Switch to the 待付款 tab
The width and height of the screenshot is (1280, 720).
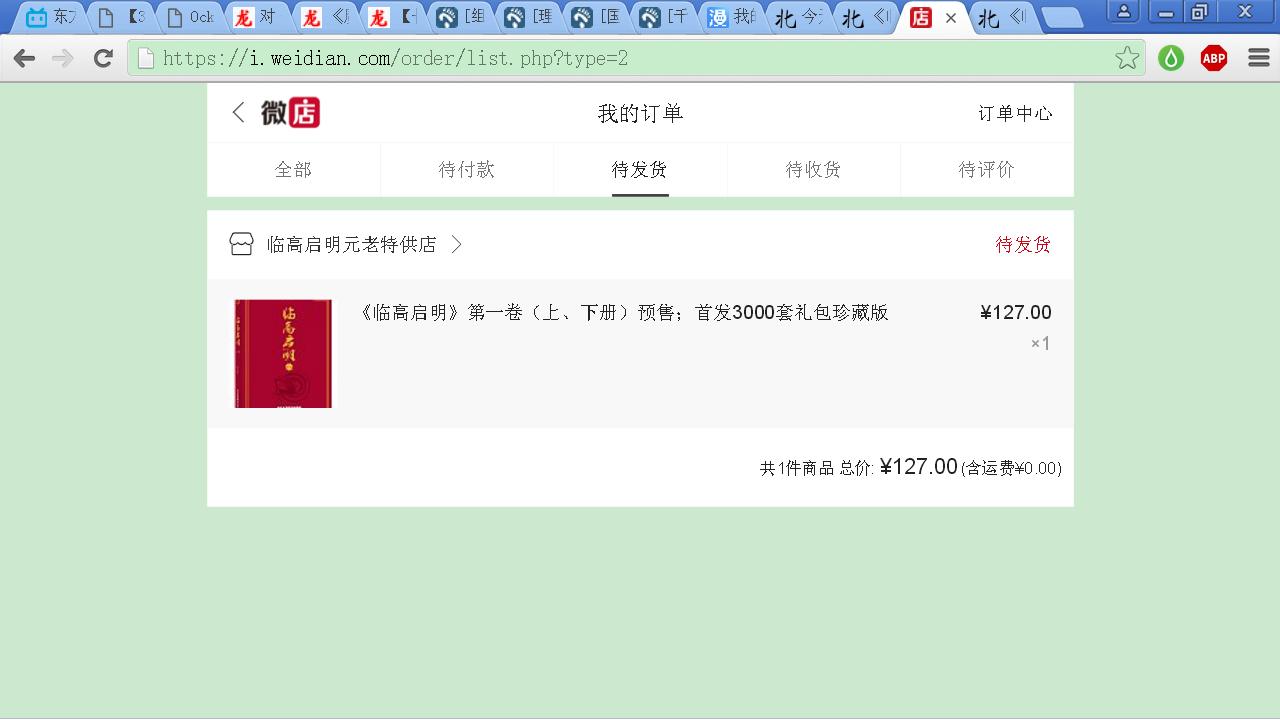[467, 170]
